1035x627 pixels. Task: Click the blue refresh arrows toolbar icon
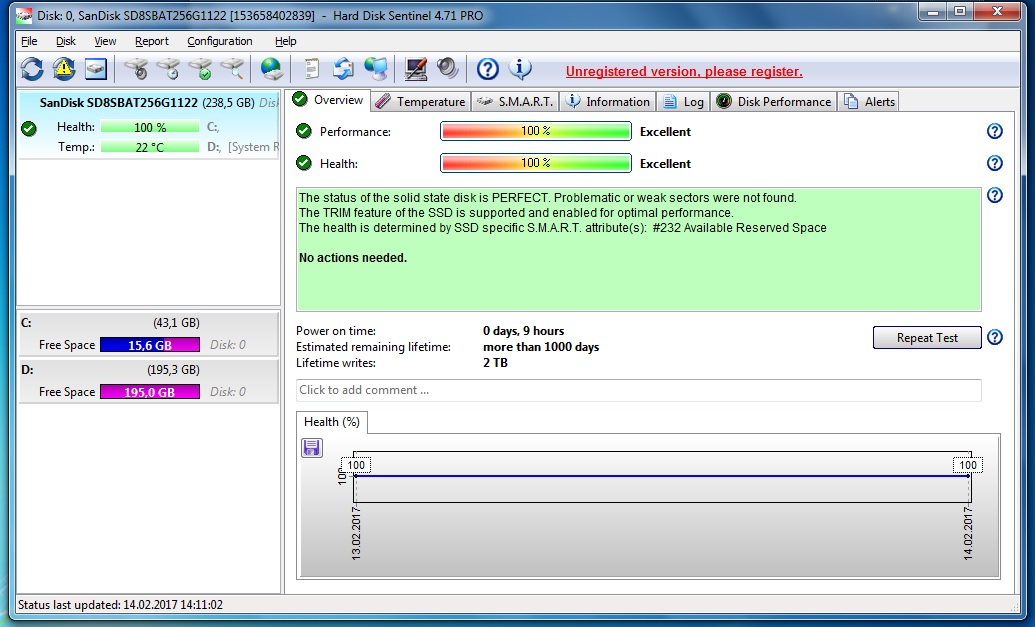[32, 69]
